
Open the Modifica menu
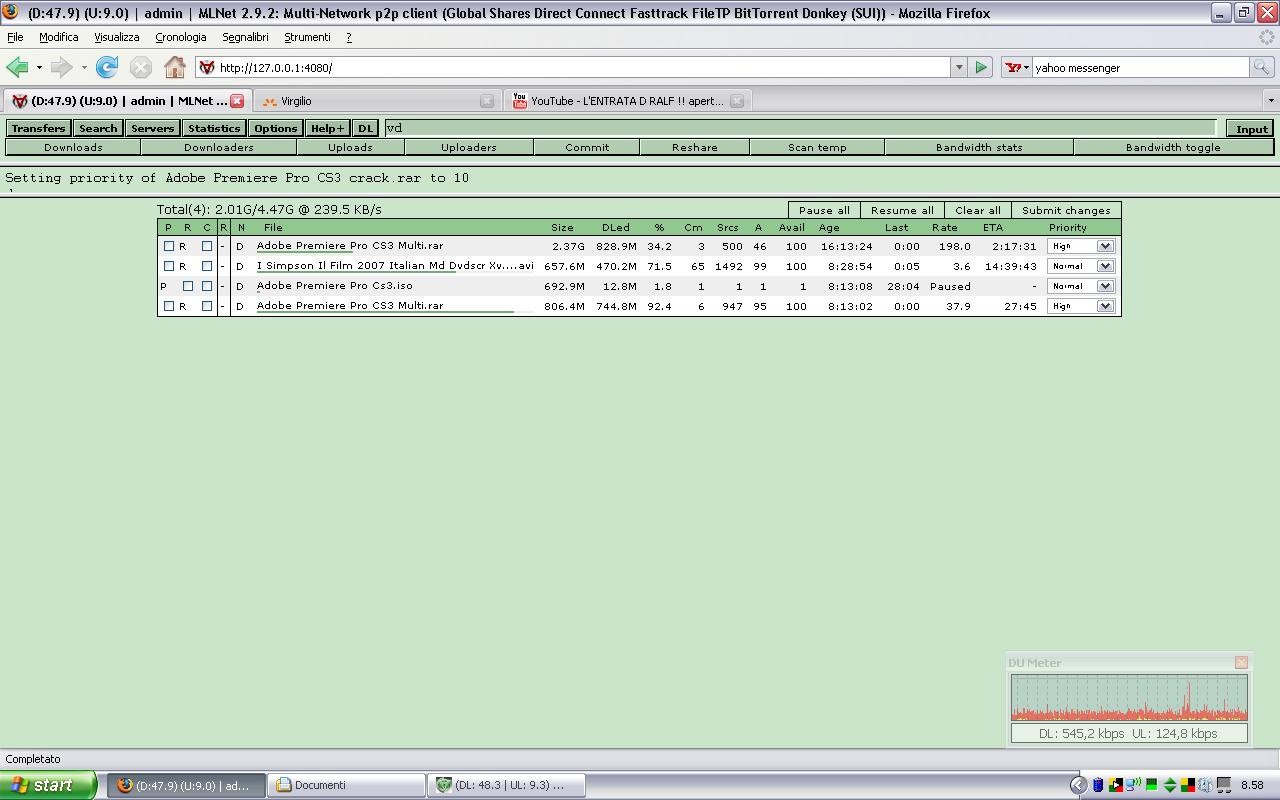58,37
